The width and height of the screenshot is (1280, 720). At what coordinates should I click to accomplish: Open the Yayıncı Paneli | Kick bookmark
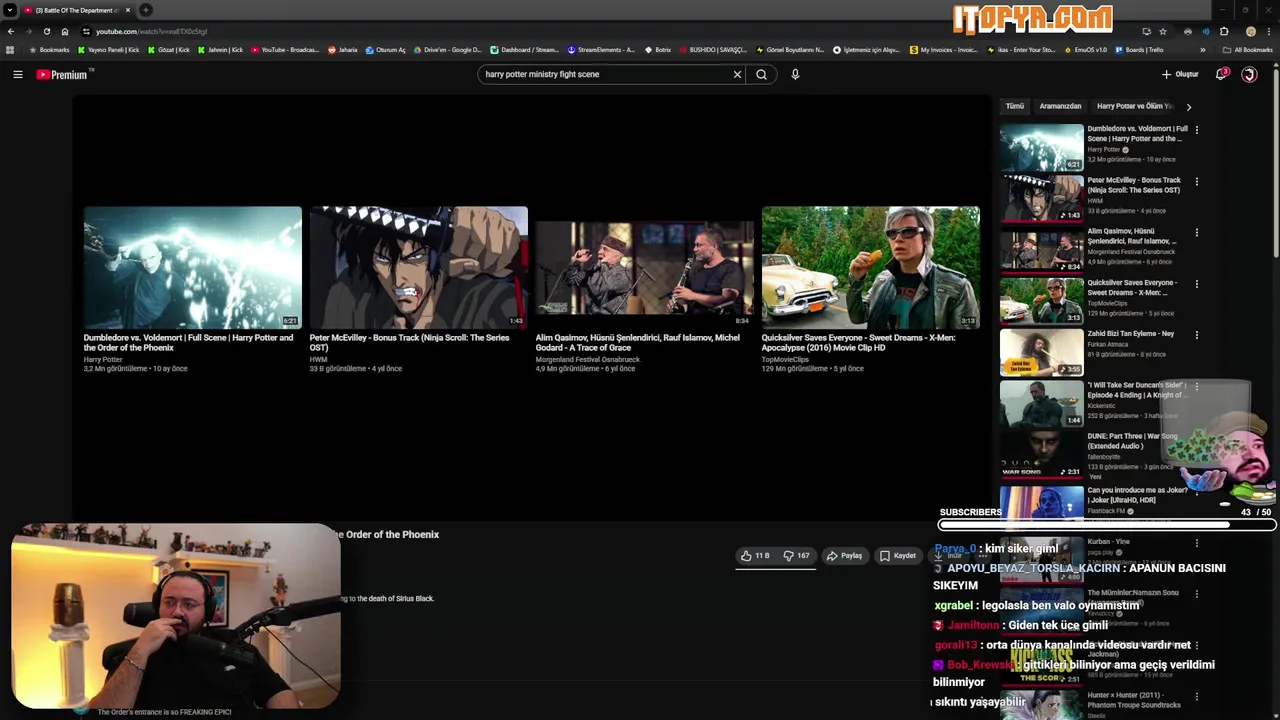108,49
